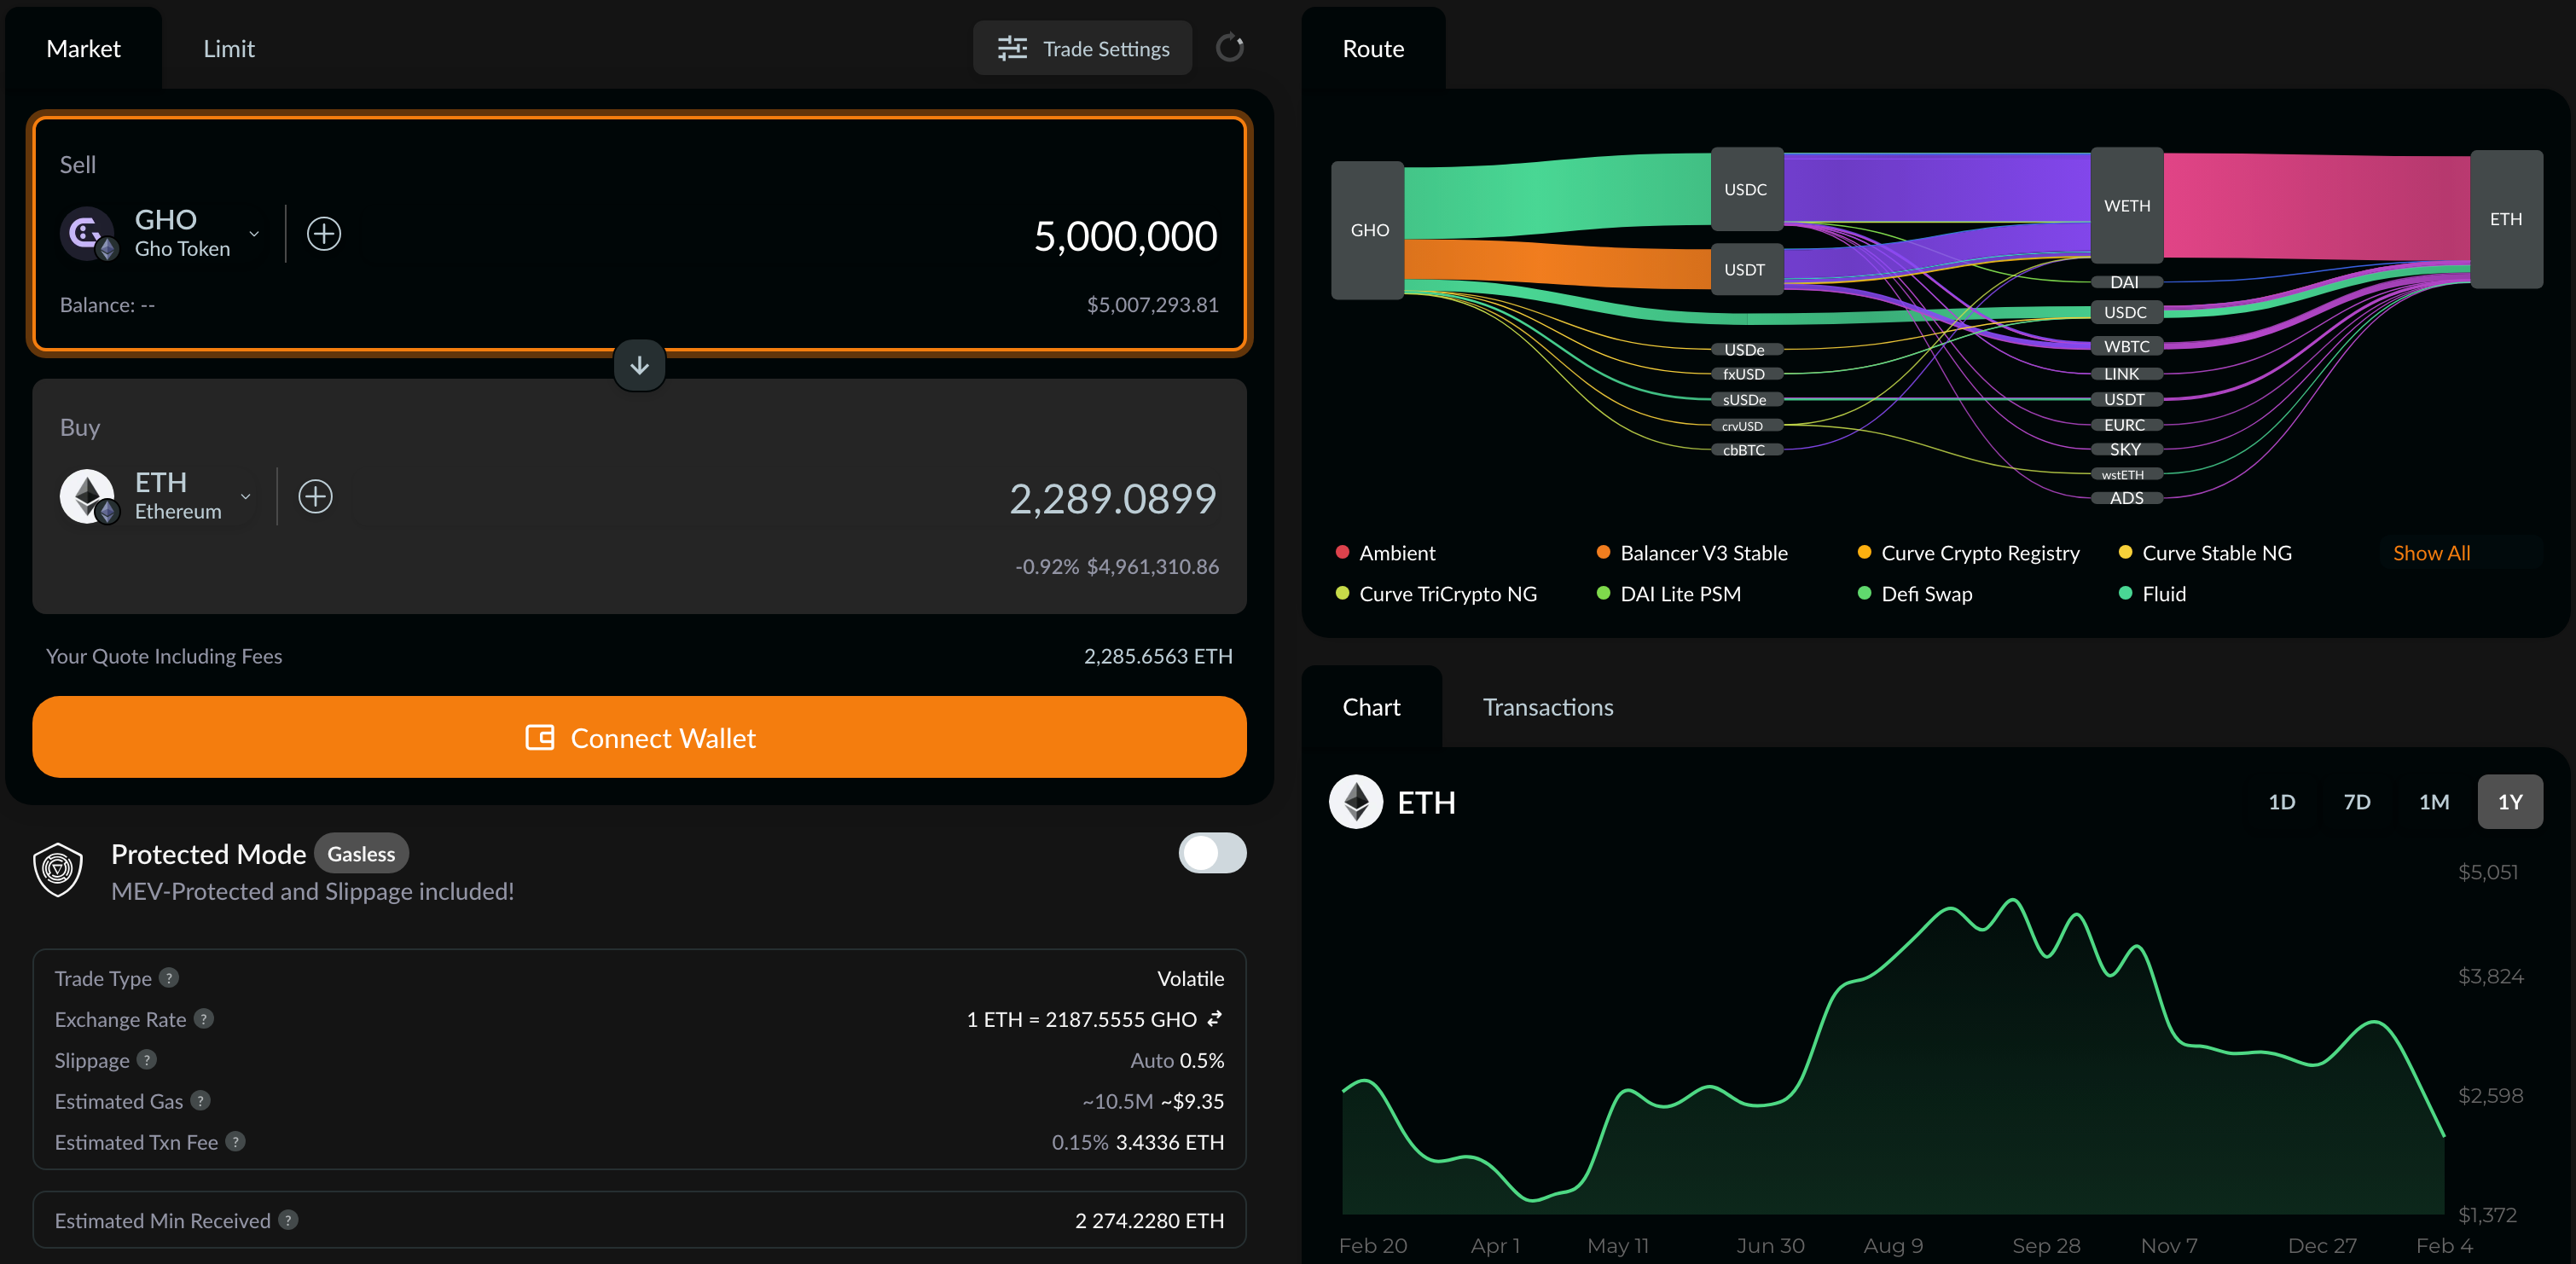Click the swap direction arrow icon
The height and width of the screenshot is (1264, 2576).
tap(639, 366)
